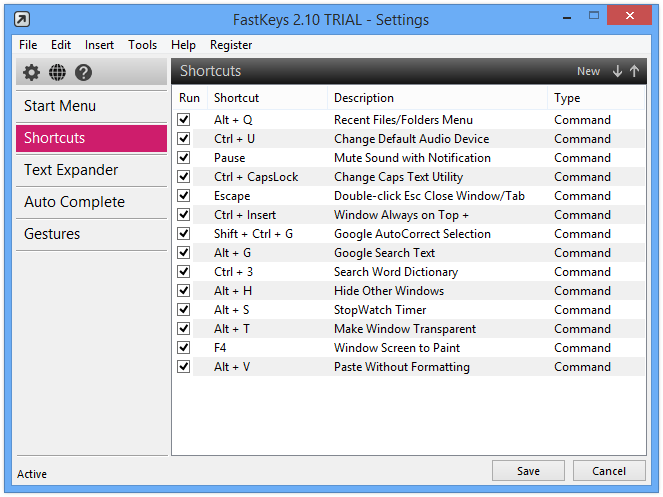Minimize the FastKeys Settings window
This screenshot has width=663, height=497.
(x=567, y=18)
